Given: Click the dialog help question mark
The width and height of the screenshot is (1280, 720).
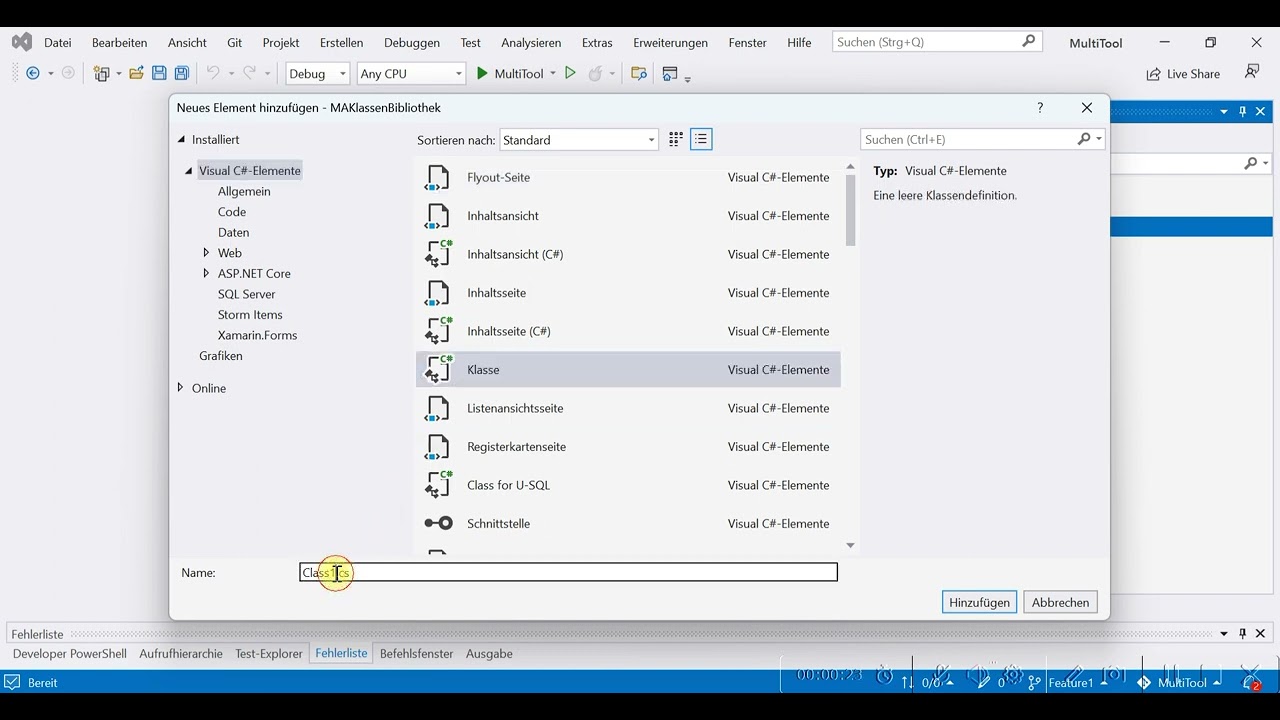Looking at the screenshot, I should 1040,108.
